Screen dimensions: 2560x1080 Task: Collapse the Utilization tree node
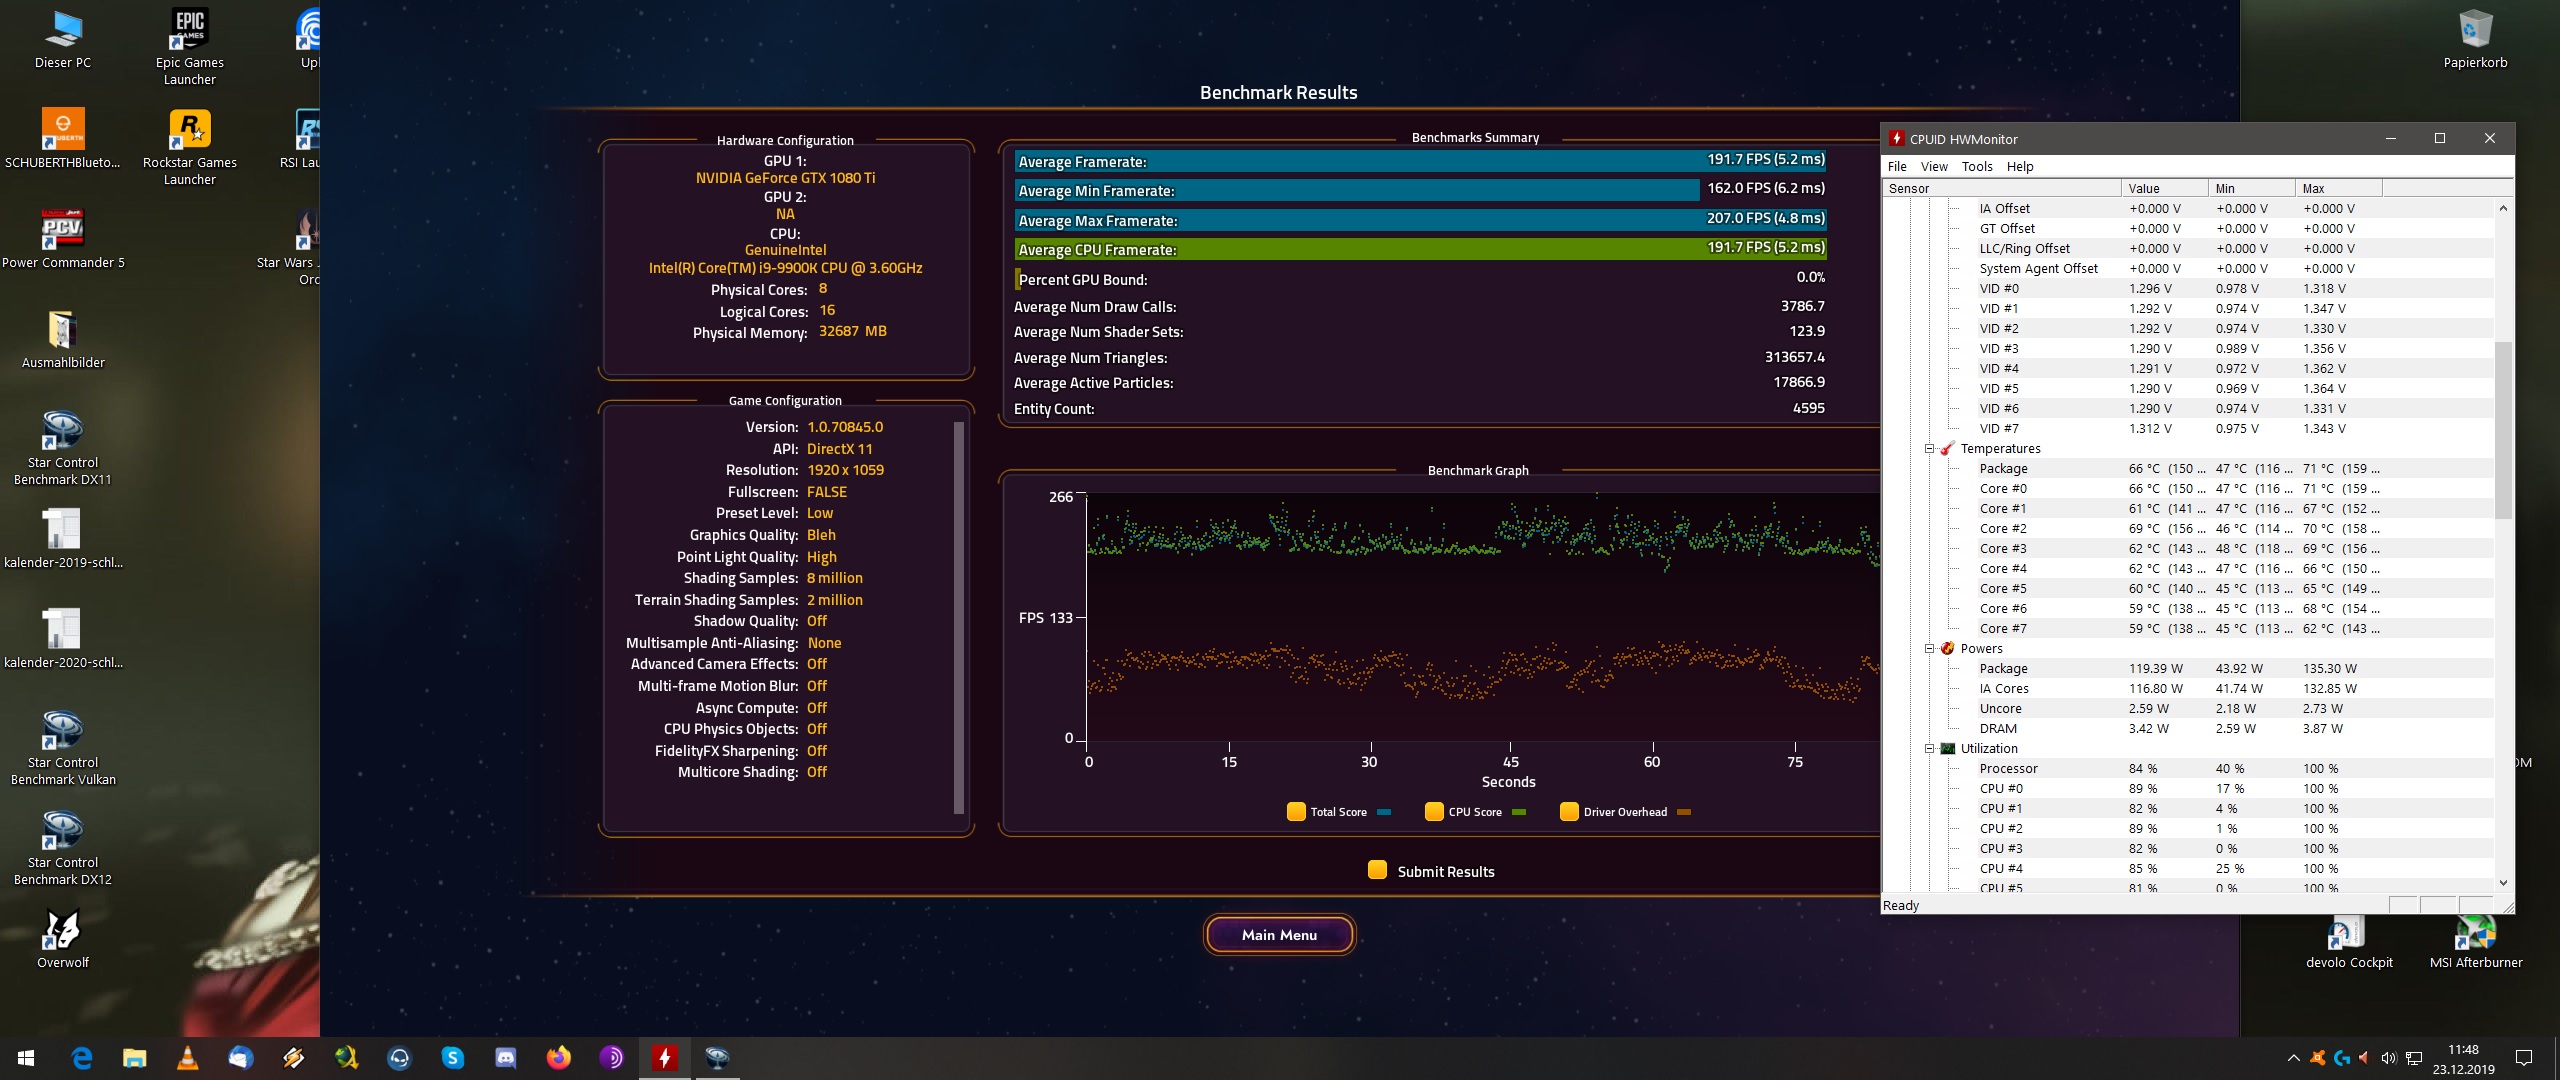[x=1929, y=748]
